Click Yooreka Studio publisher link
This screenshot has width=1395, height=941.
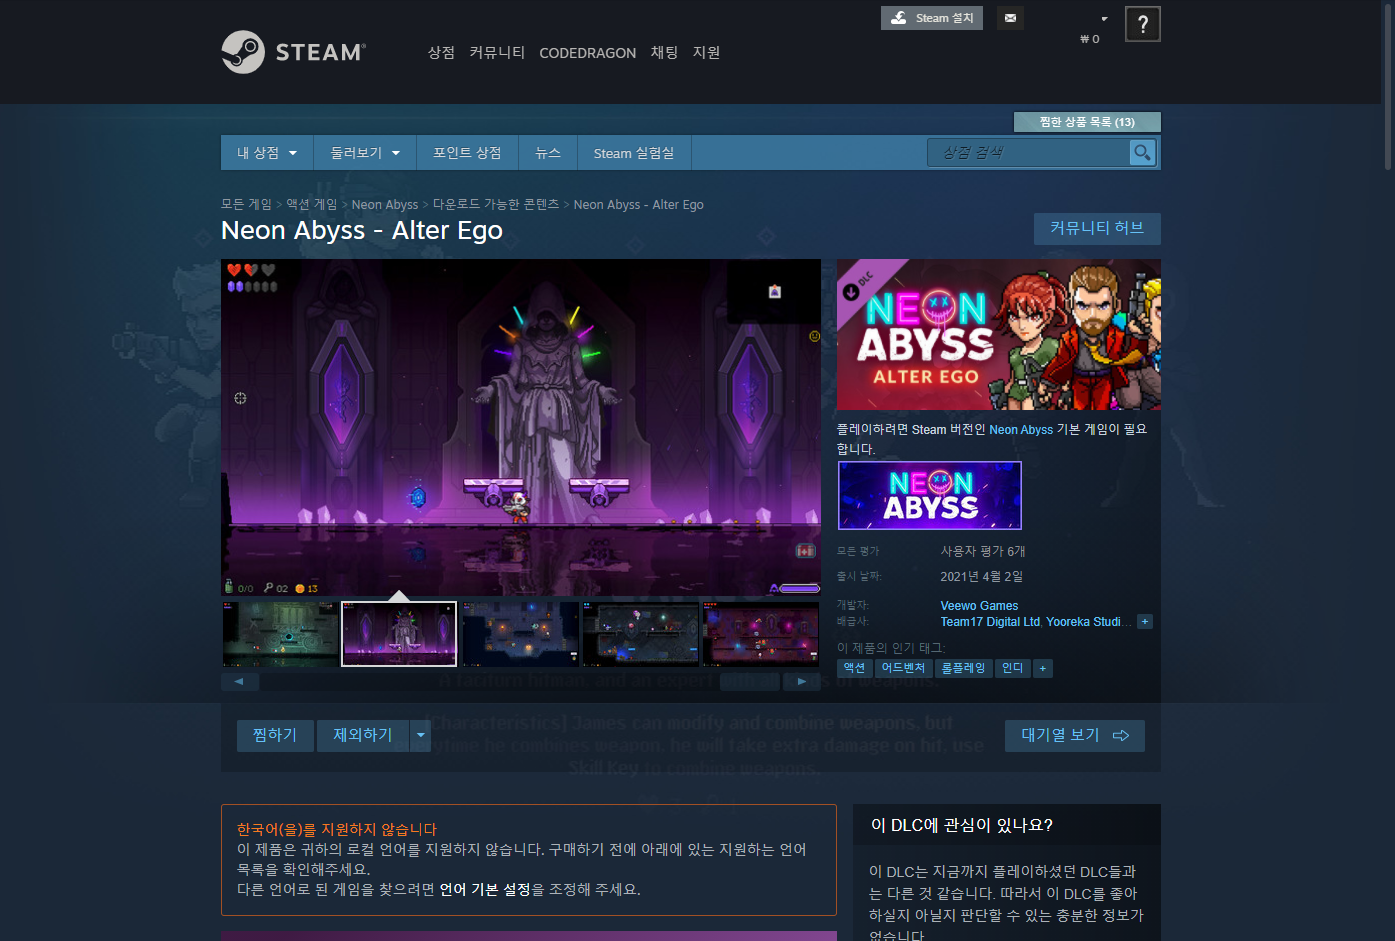point(1088,622)
